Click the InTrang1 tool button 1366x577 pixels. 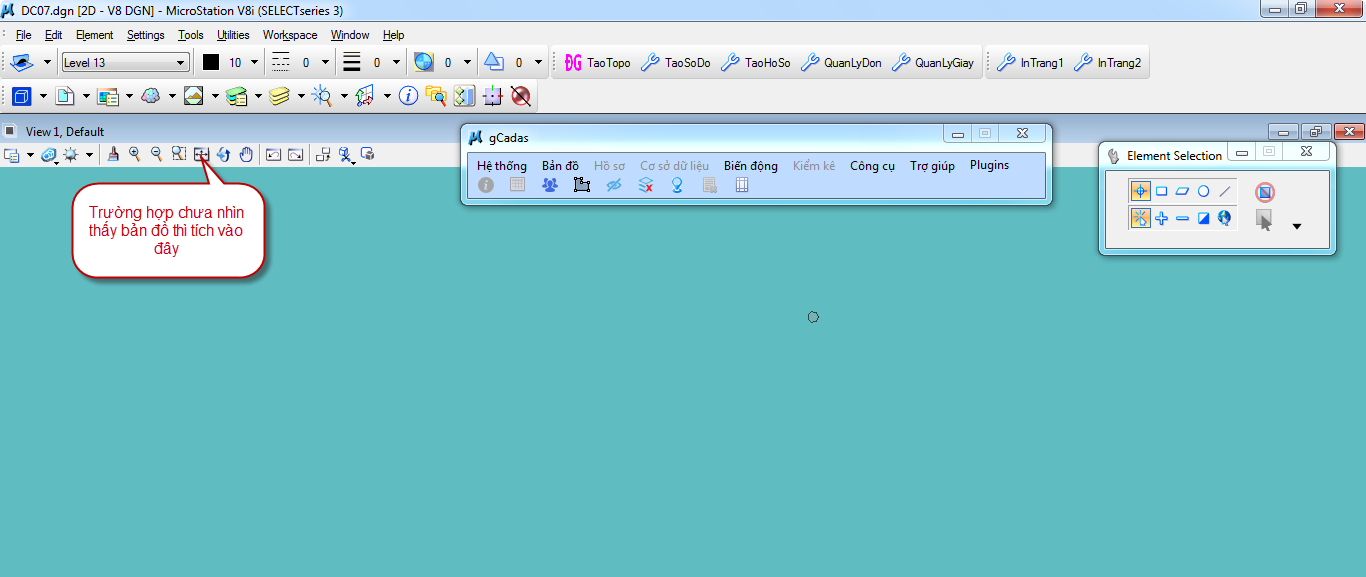coord(1031,63)
